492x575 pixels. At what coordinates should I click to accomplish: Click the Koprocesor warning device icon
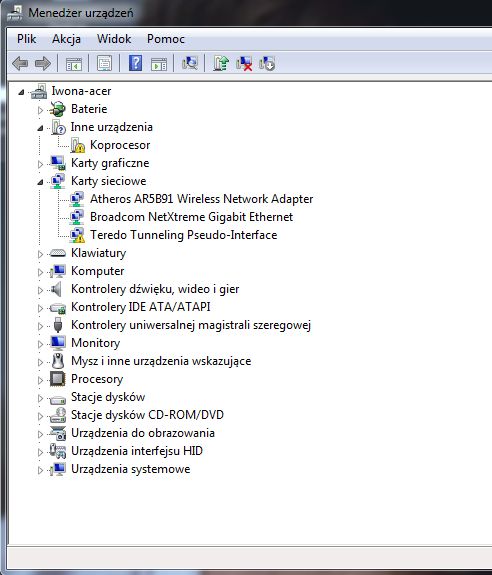coord(77,145)
